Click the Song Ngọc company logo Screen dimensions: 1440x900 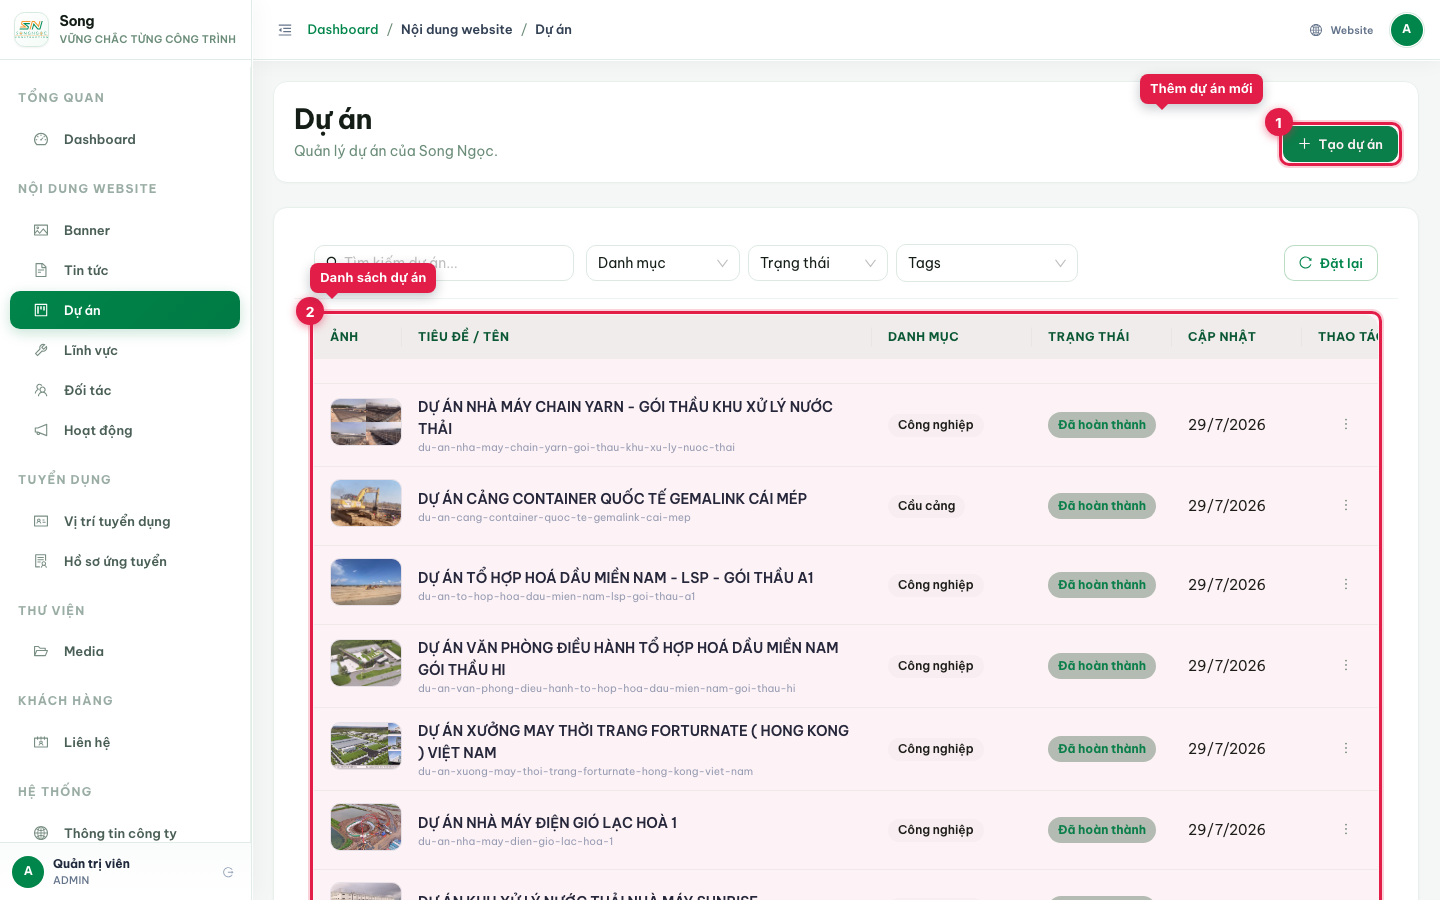31,30
